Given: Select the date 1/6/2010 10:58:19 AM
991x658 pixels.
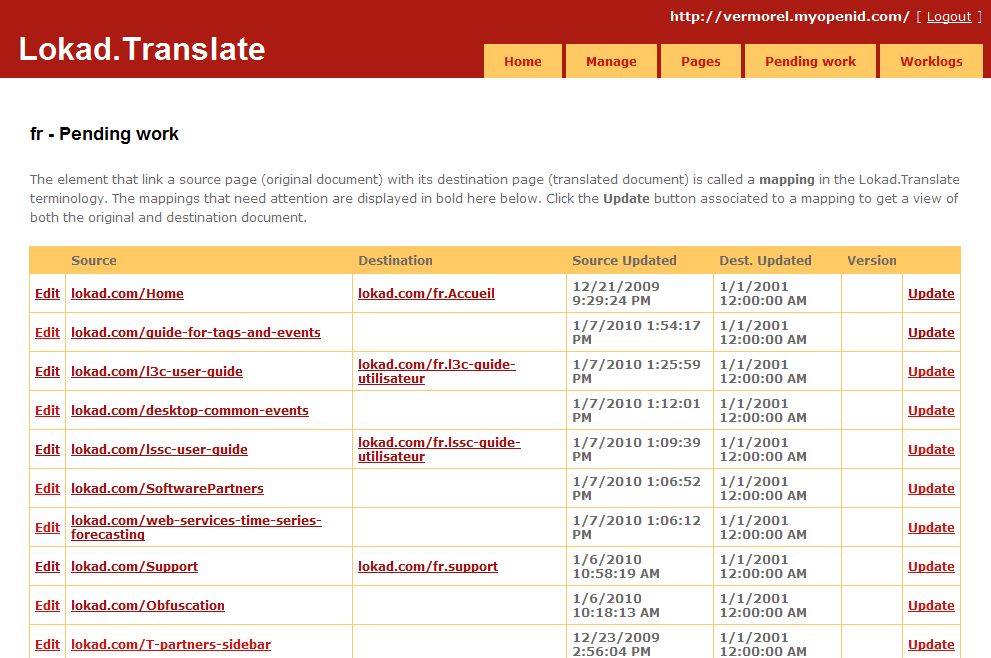Looking at the screenshot, I should (x=616, y=566).
